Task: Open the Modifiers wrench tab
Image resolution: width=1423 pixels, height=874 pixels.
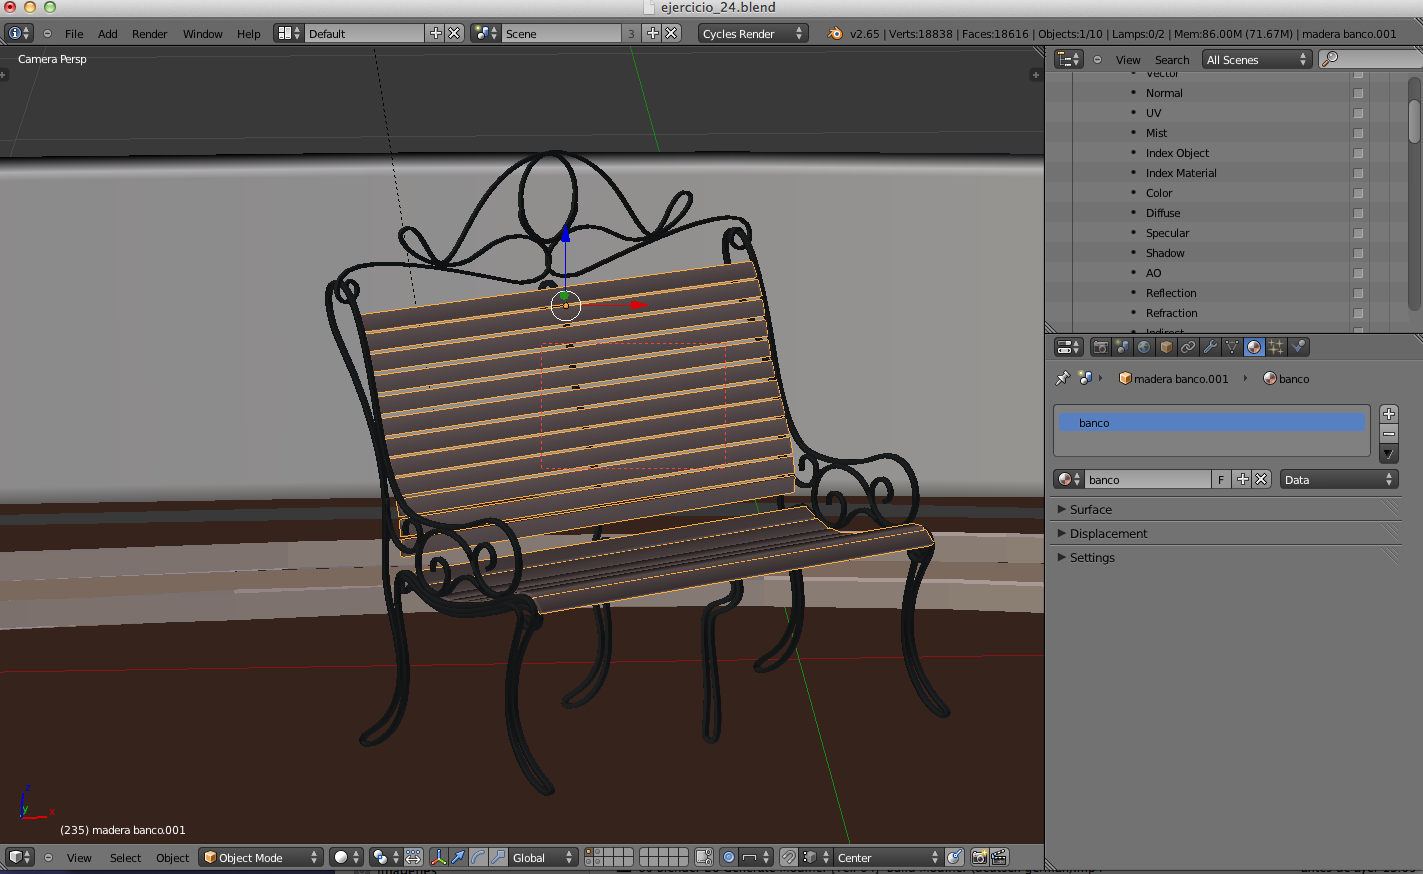Action: [1210, 347]
